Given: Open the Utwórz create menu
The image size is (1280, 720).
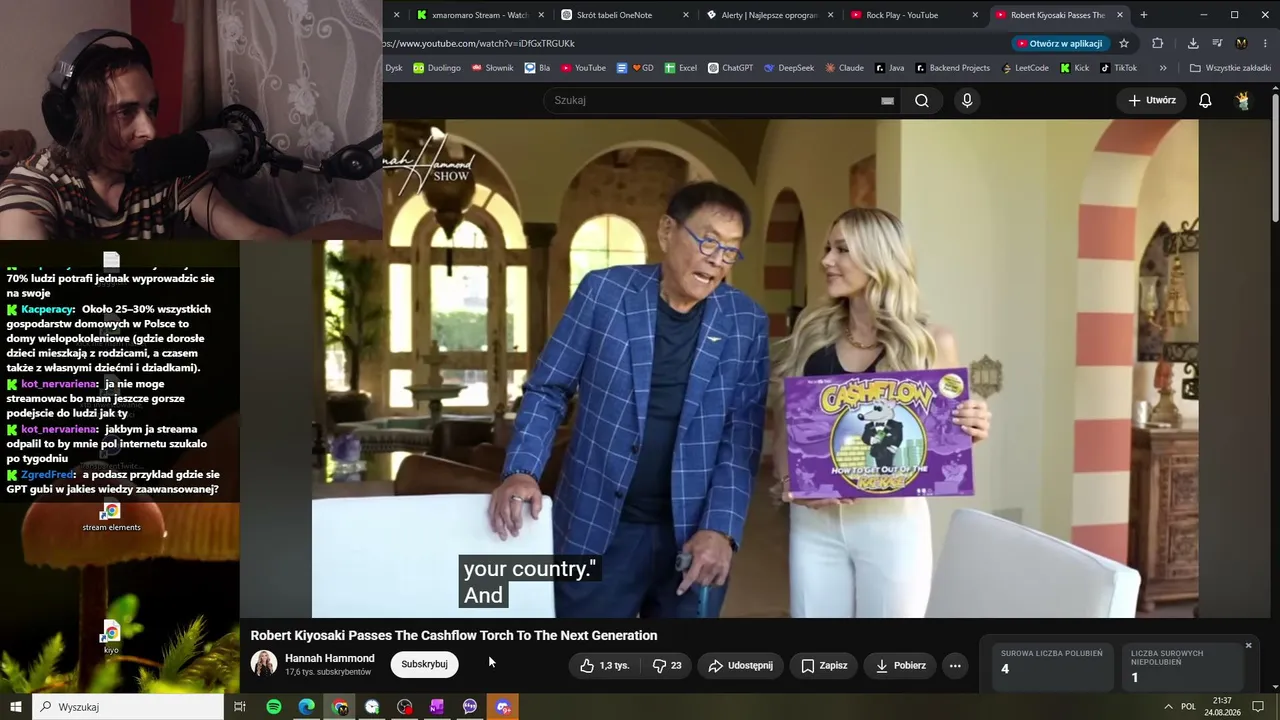Looking at the screenshot, I should 1152,100.
